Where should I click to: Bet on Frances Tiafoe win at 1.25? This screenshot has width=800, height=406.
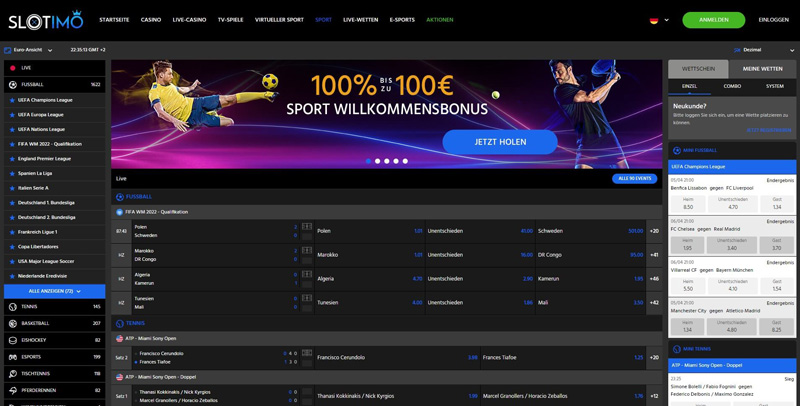(563, 358)
